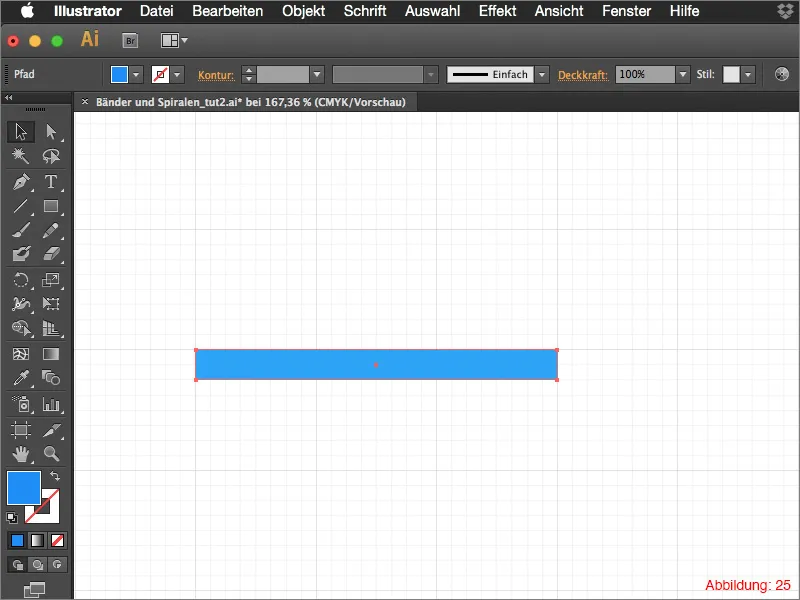Select the Mesh tool

[21, 354]
